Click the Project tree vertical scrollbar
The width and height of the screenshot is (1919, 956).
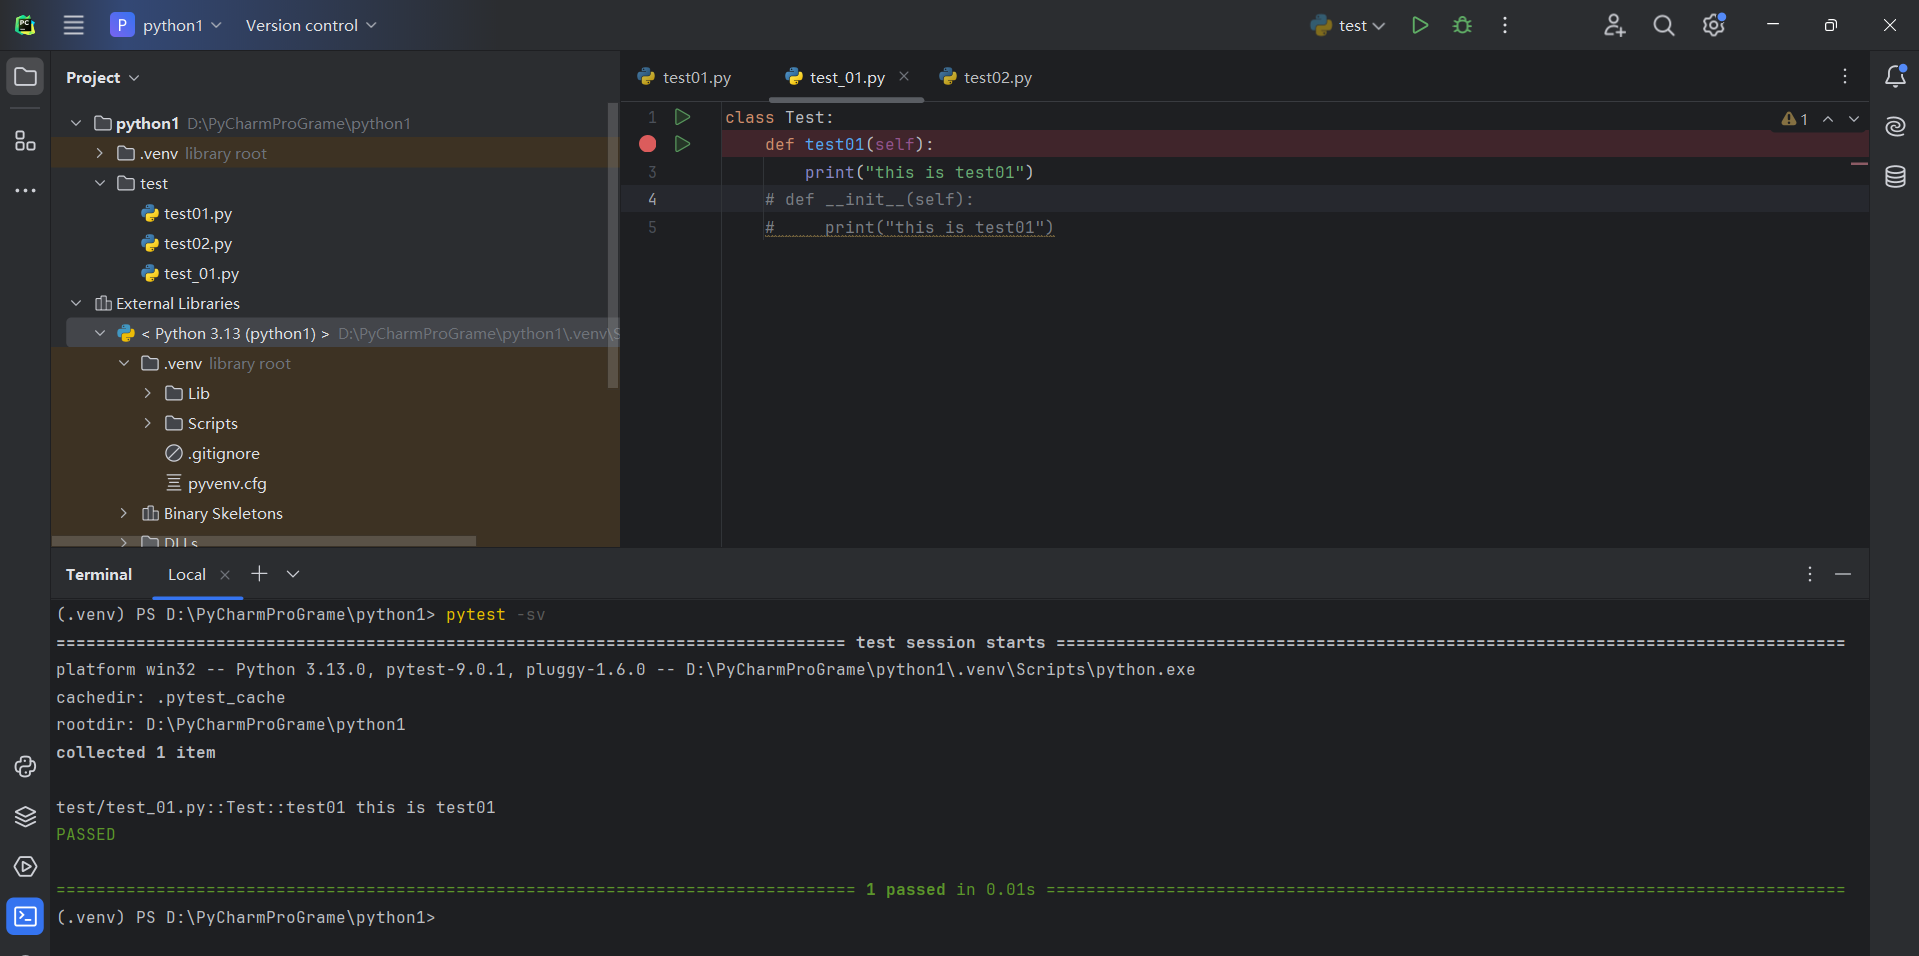click(x=613, y=245)
